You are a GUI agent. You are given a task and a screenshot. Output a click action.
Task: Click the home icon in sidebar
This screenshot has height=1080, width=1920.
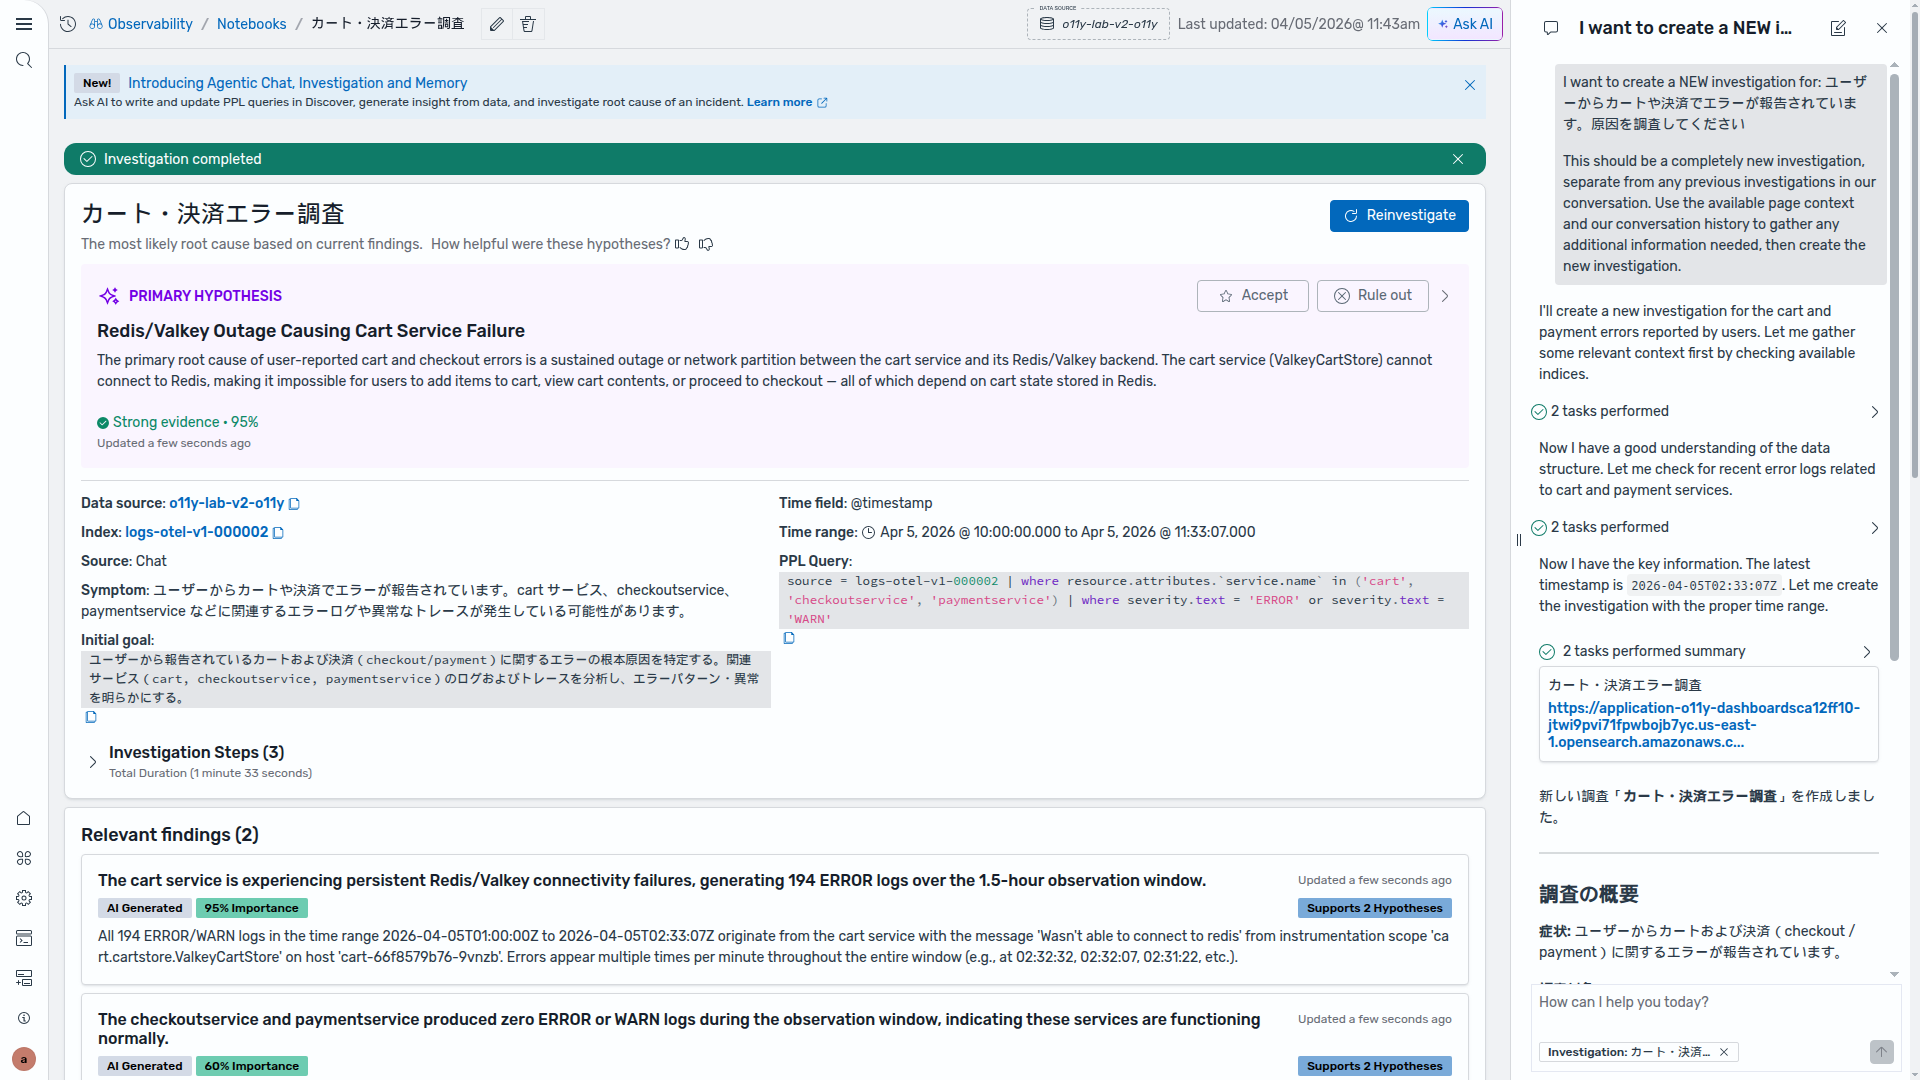tap(24, 818)
